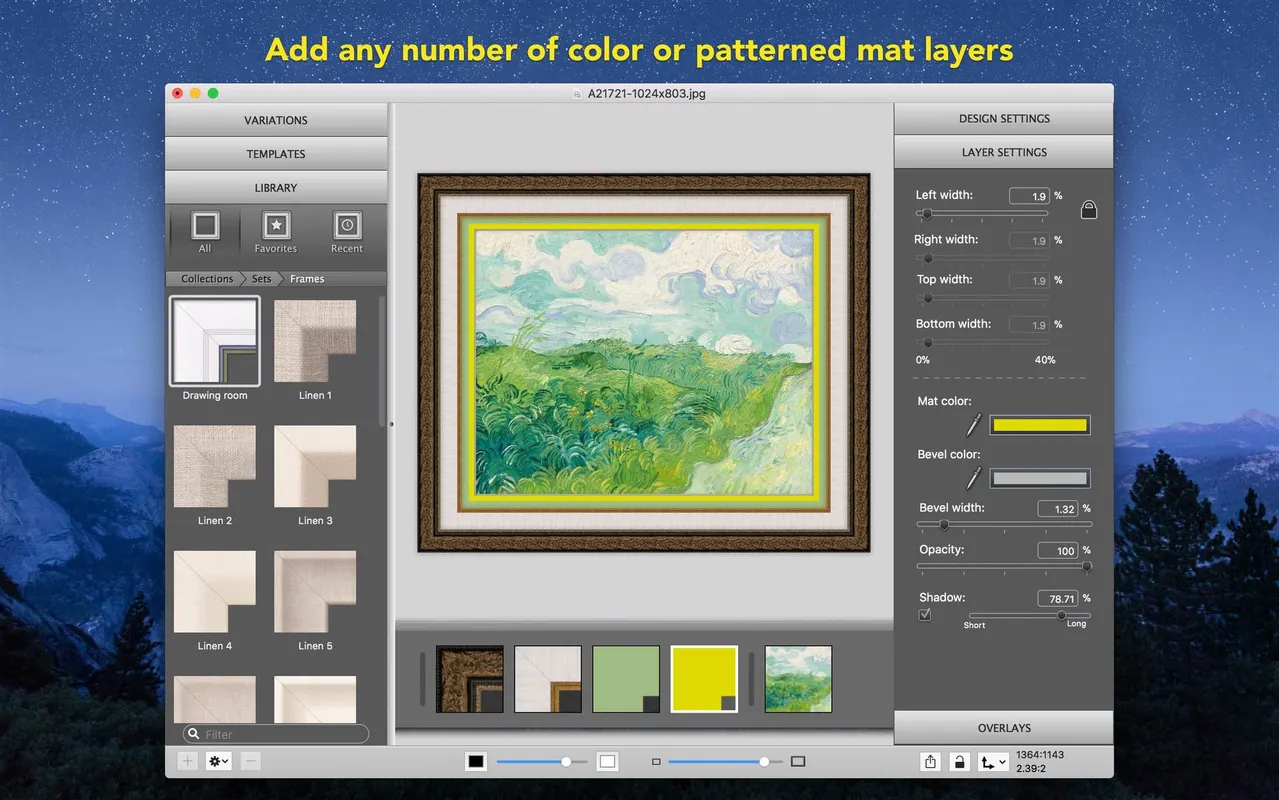Viewport: 1279px width, 800px height.
Task: Open the gear action menu
Action: pos(218,761)
